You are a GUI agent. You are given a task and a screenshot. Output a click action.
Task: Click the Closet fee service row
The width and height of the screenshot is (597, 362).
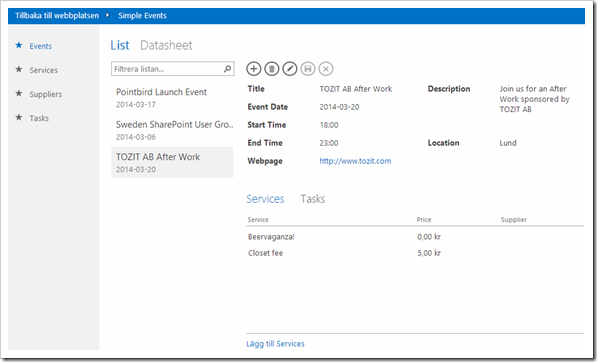(415, 253)
